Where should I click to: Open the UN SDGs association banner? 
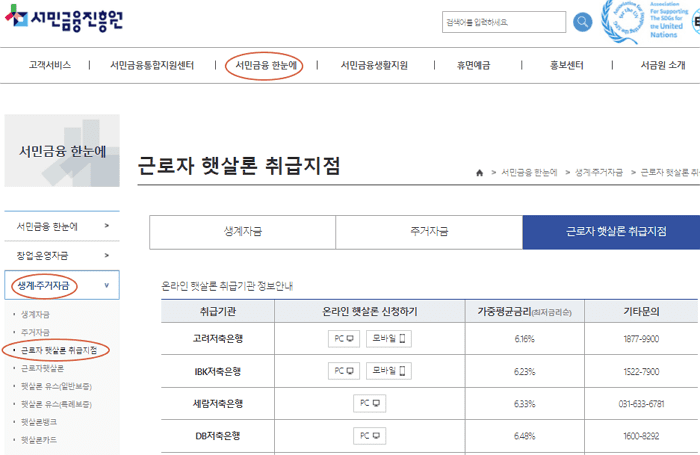[646, 21]
